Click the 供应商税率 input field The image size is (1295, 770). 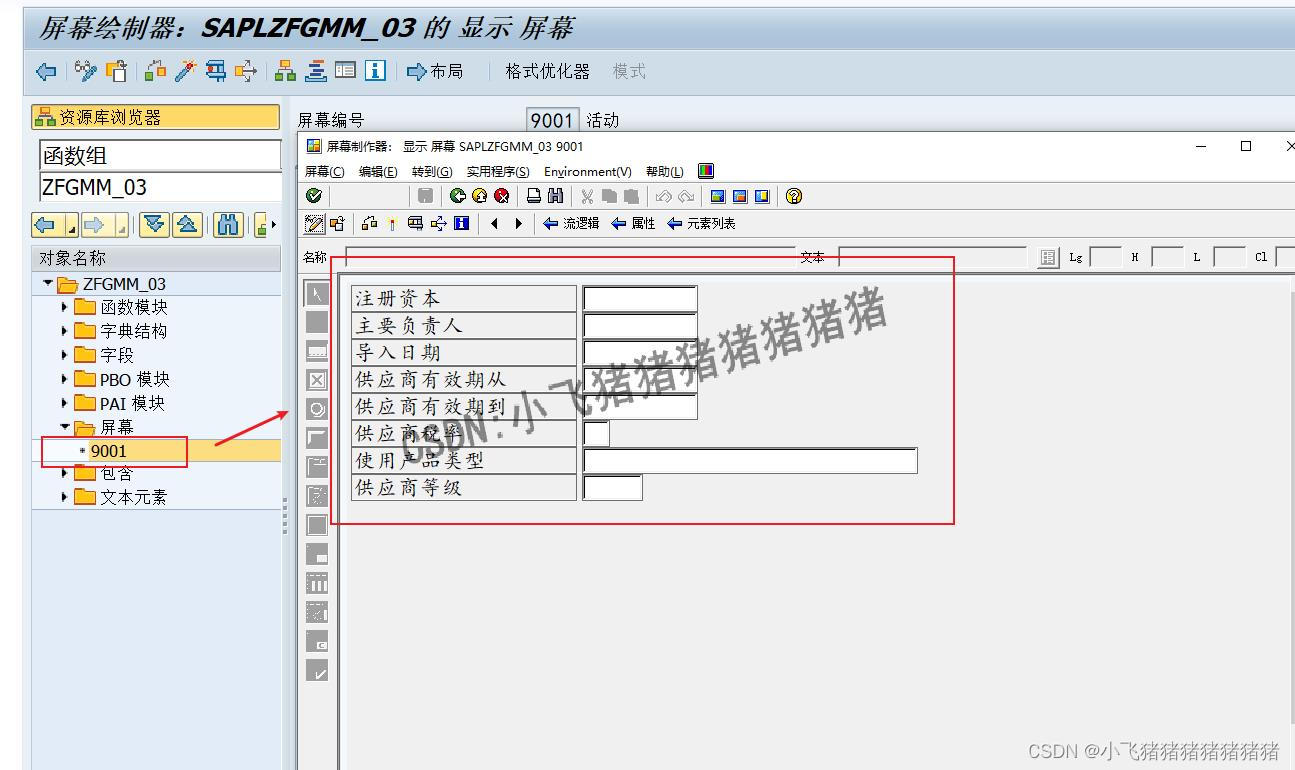[596, 433]
